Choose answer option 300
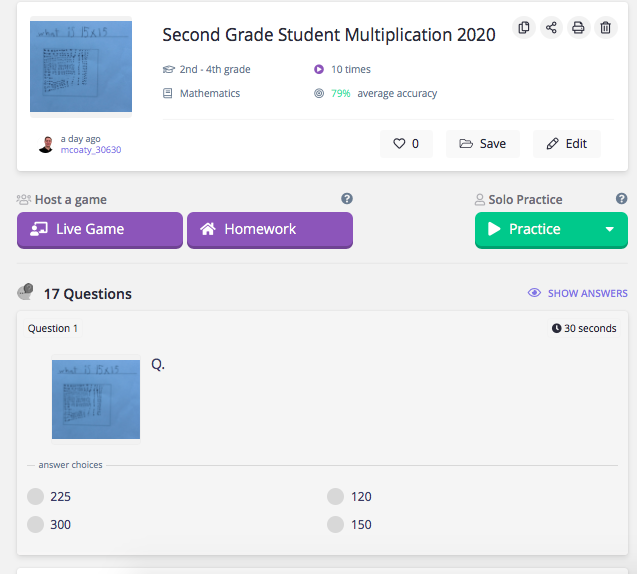 [36, 524]
